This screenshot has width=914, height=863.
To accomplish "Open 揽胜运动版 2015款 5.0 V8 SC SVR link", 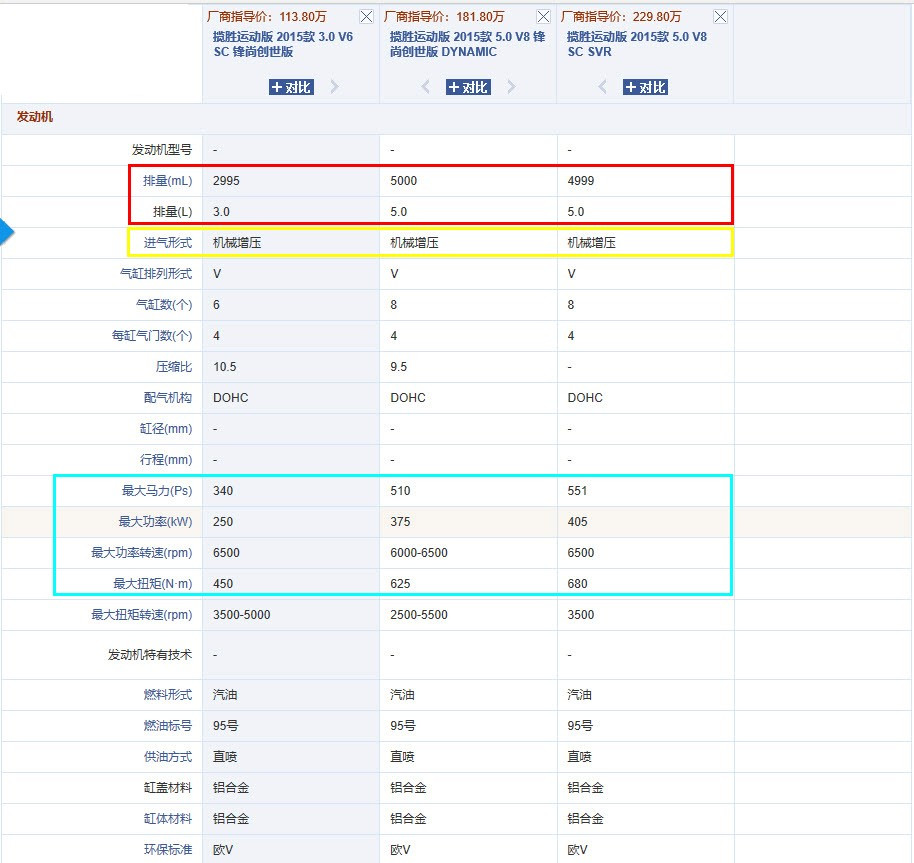I will (x=637, y=44).
